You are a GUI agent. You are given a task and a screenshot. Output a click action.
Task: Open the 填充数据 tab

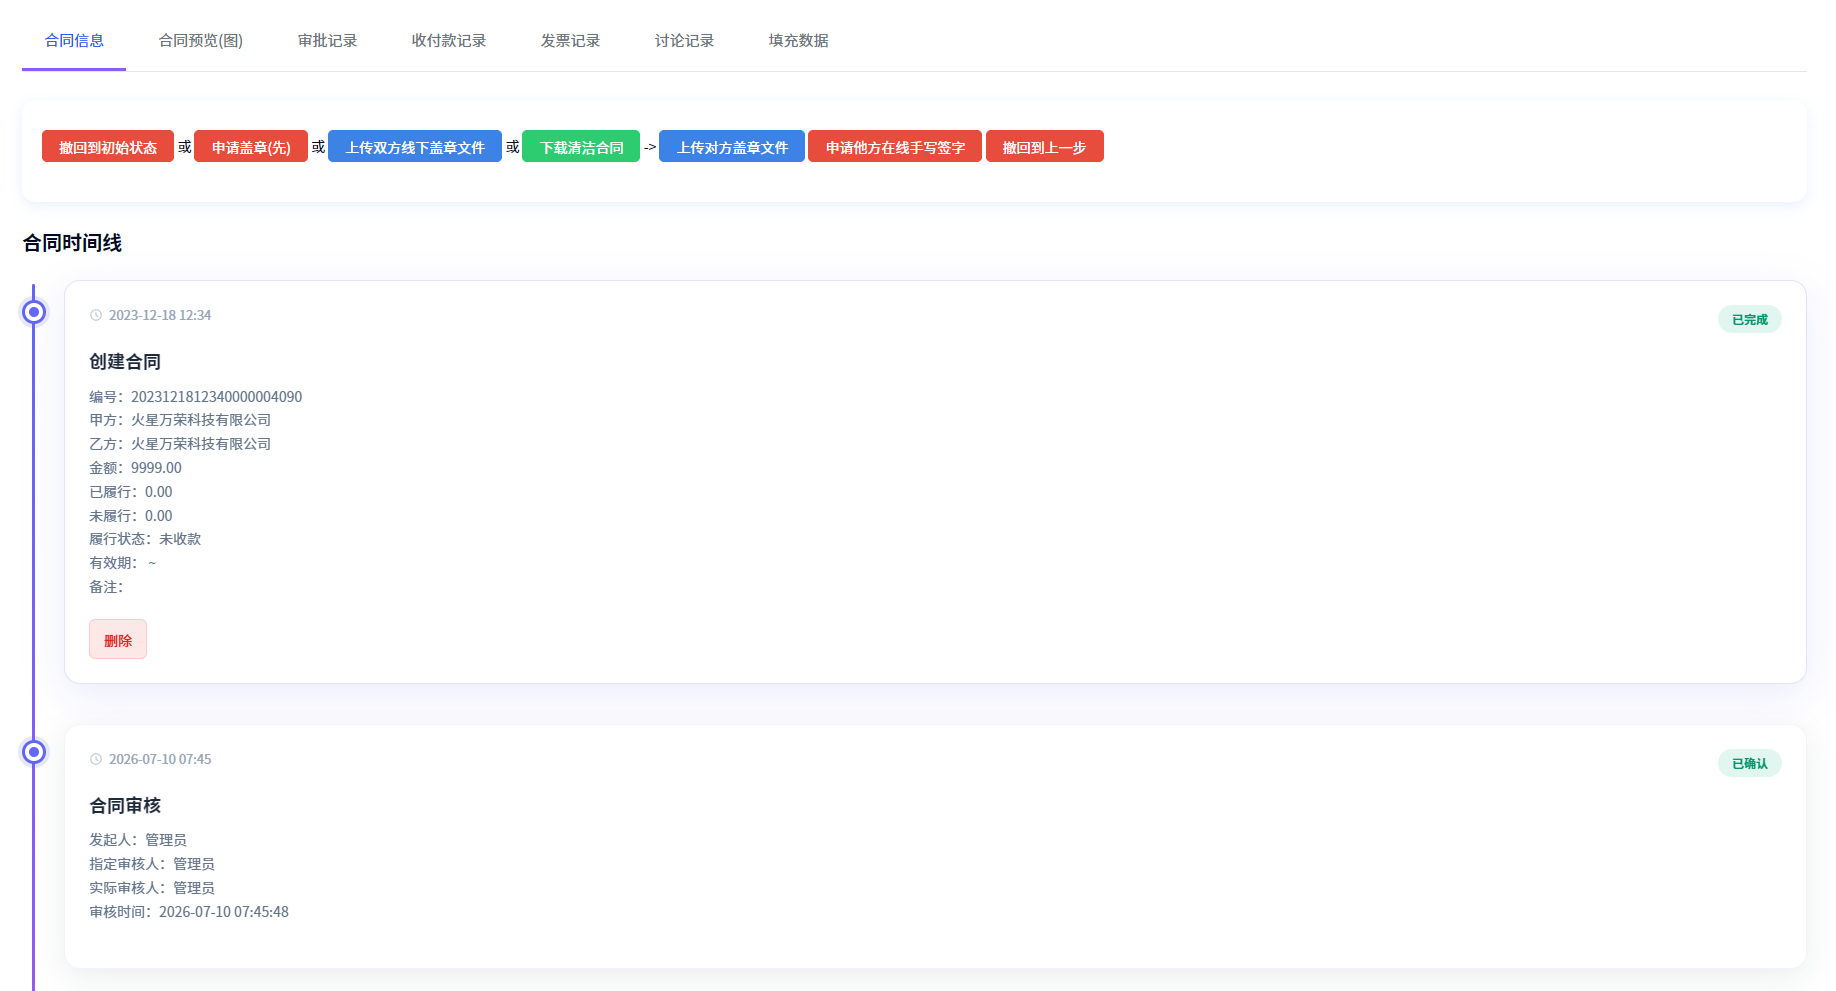click(798, 41)
